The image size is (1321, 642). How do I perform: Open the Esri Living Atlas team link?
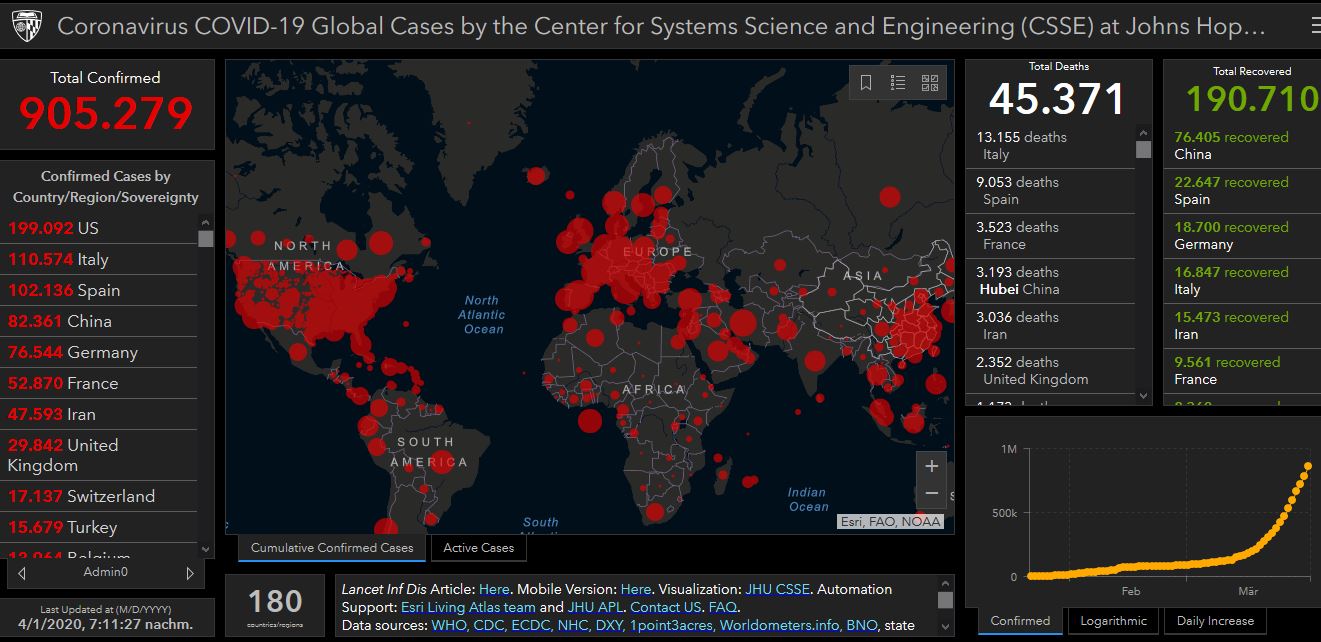point(468,607)
